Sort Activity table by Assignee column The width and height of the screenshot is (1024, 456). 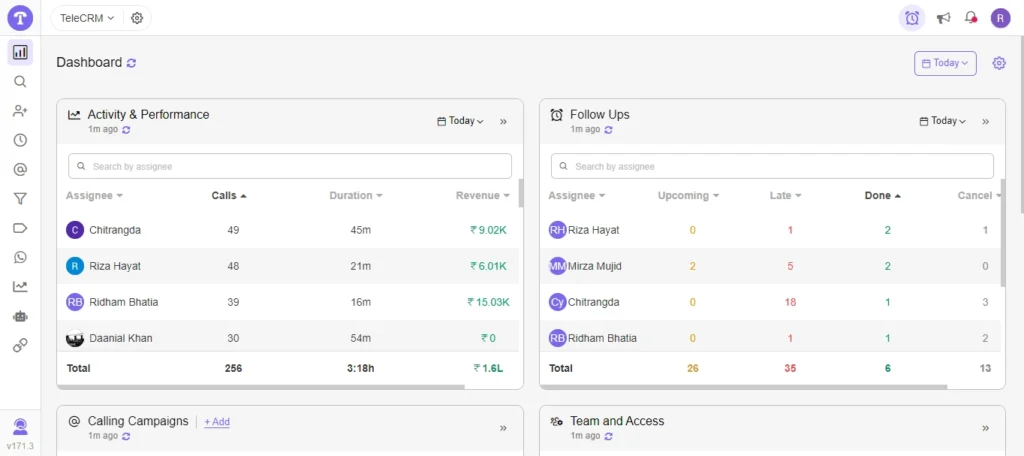[95, 195]
